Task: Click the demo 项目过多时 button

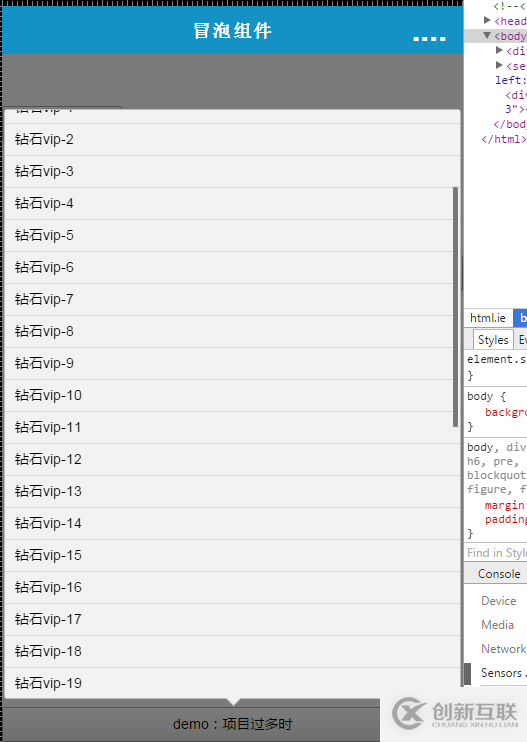Action: 232,724
